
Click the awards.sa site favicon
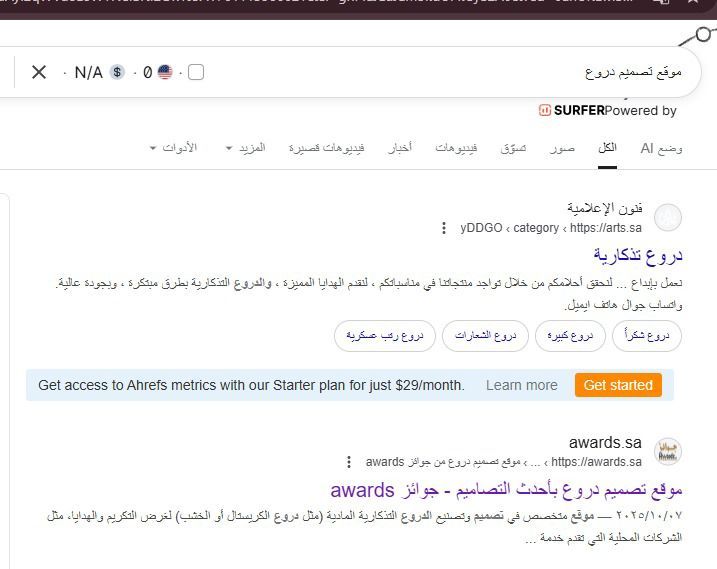(667, 451)
